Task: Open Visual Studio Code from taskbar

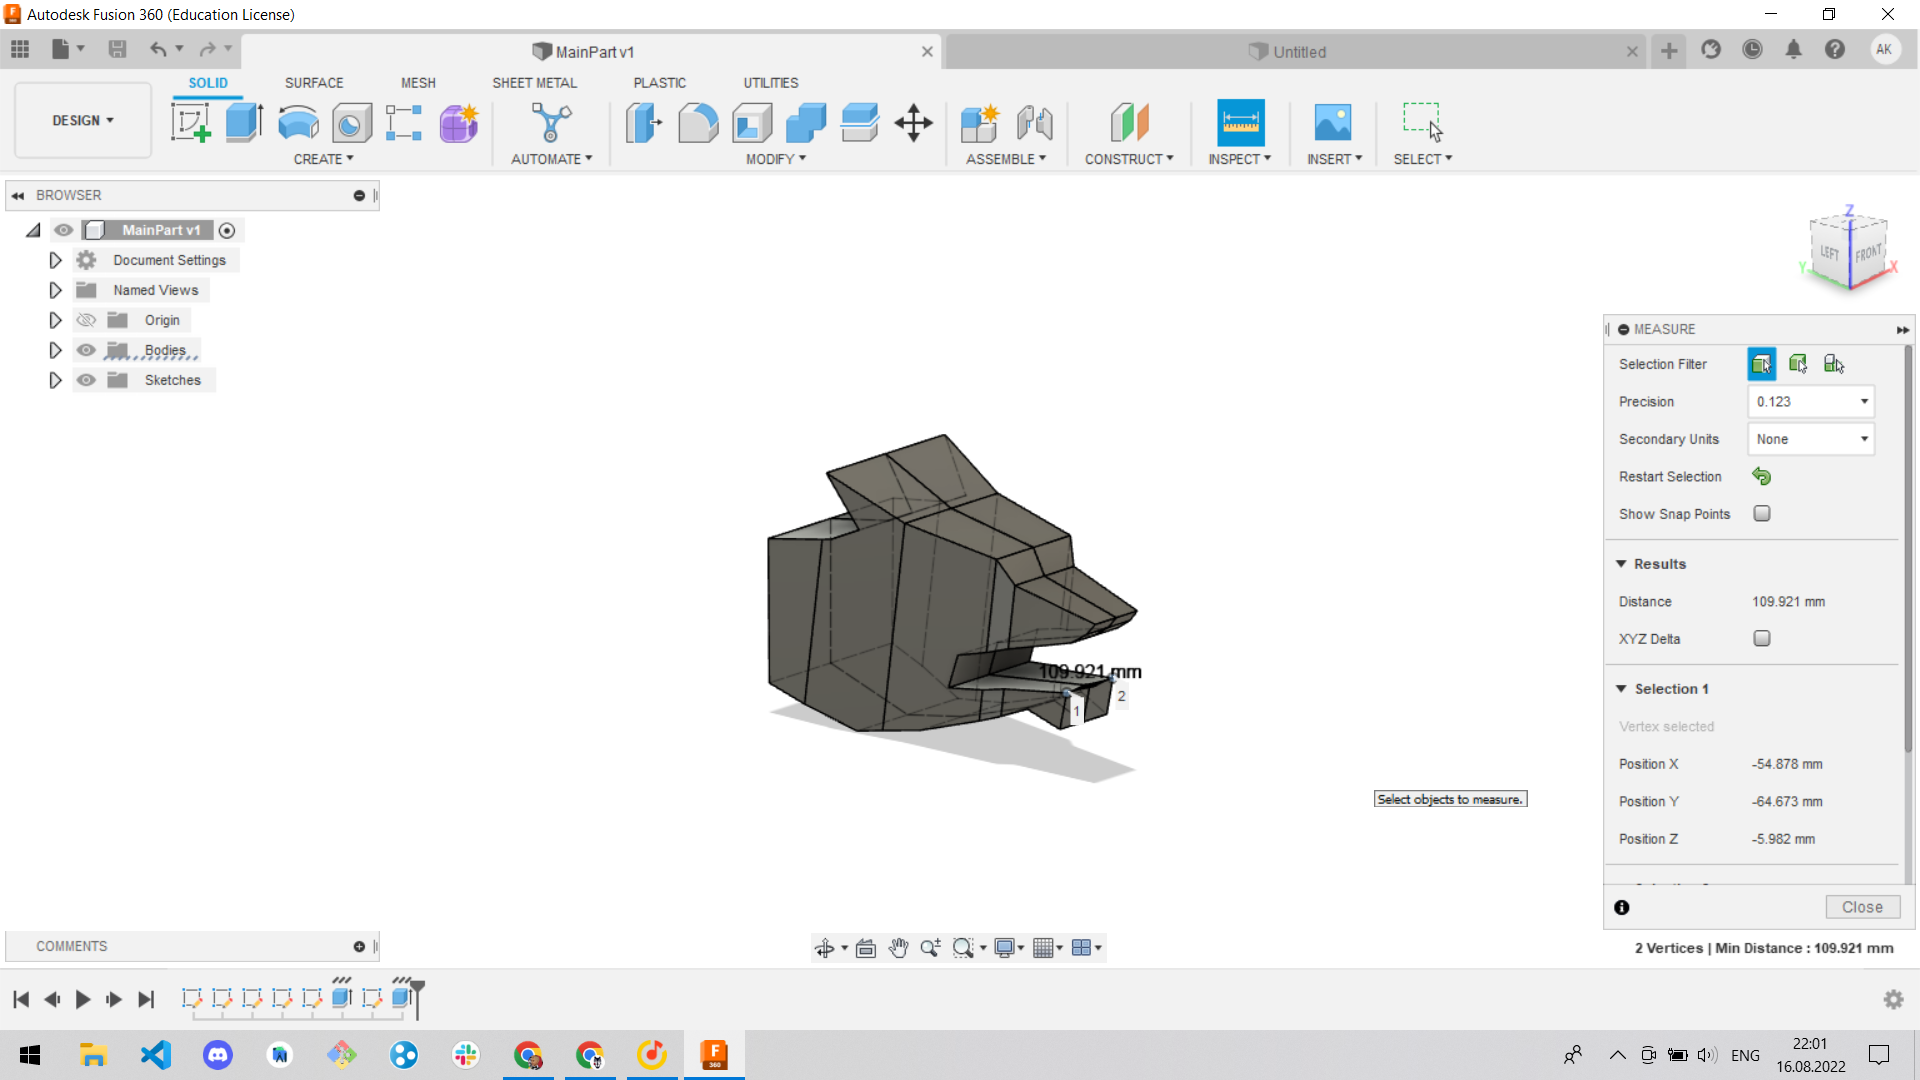Action: [156, 1055]
